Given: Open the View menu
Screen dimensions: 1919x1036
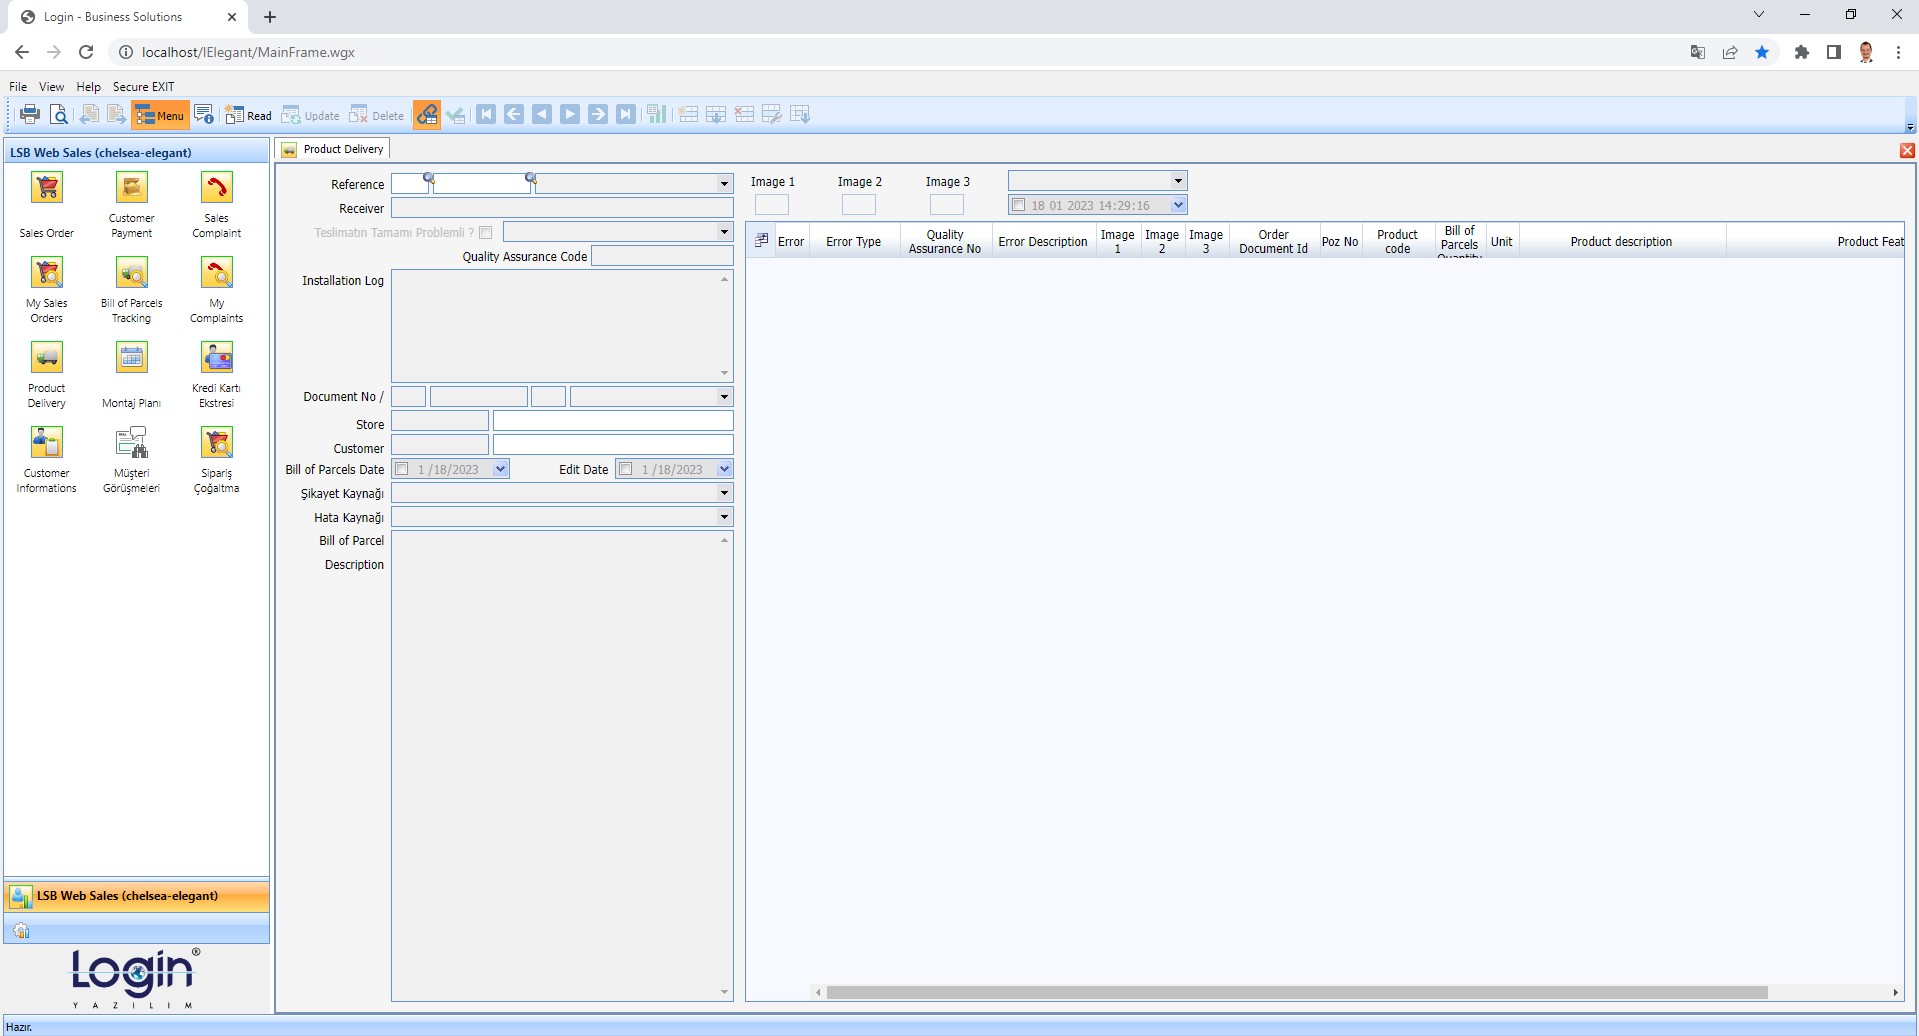Looking at the screenshot, I should [51, 86].
